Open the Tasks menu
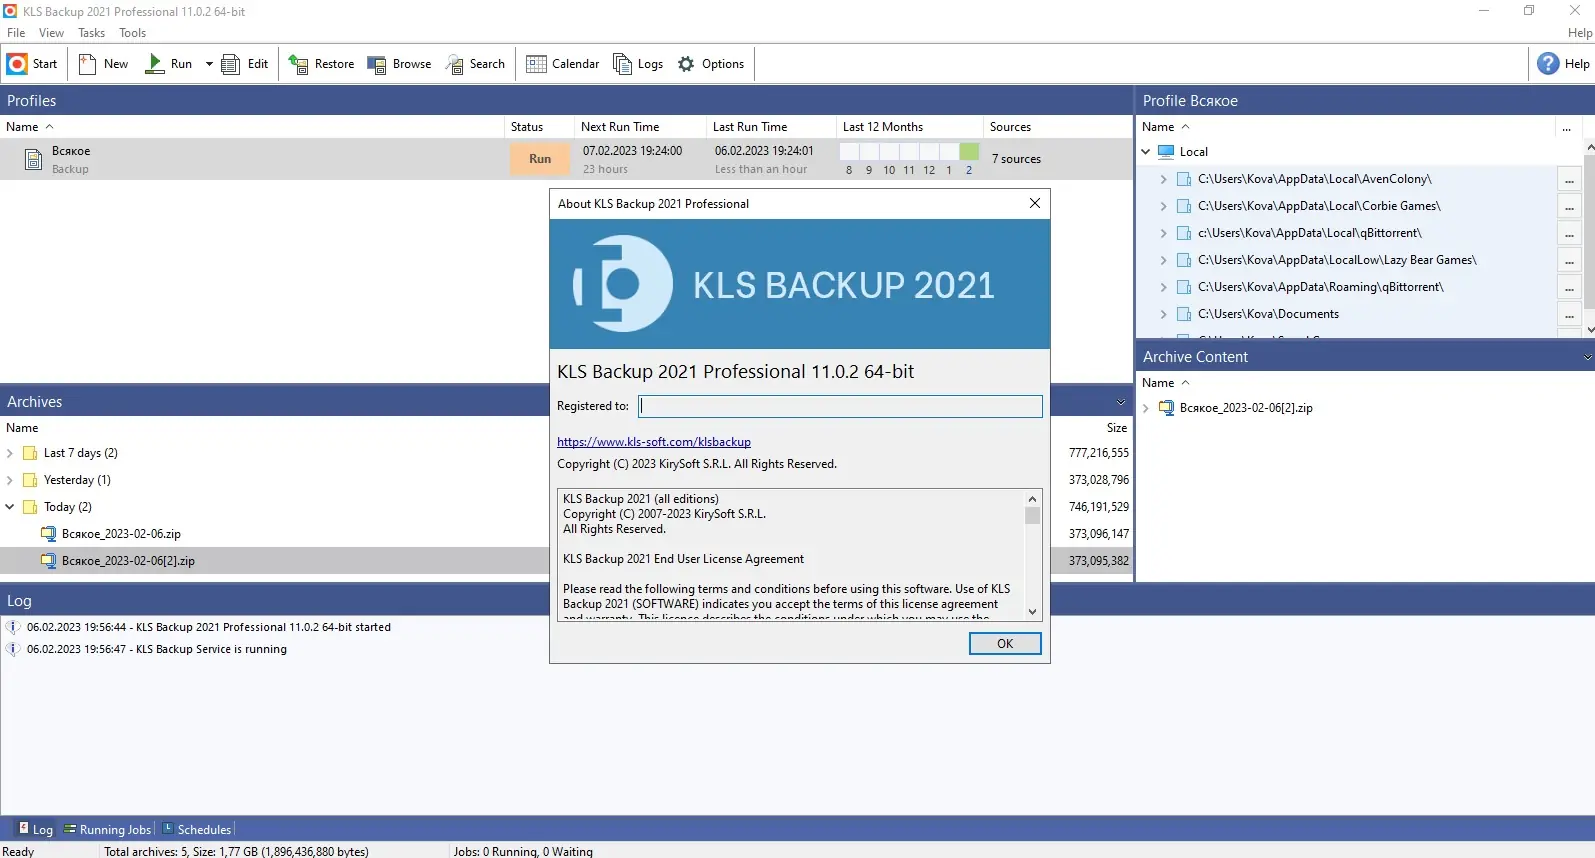 point(91,33)
